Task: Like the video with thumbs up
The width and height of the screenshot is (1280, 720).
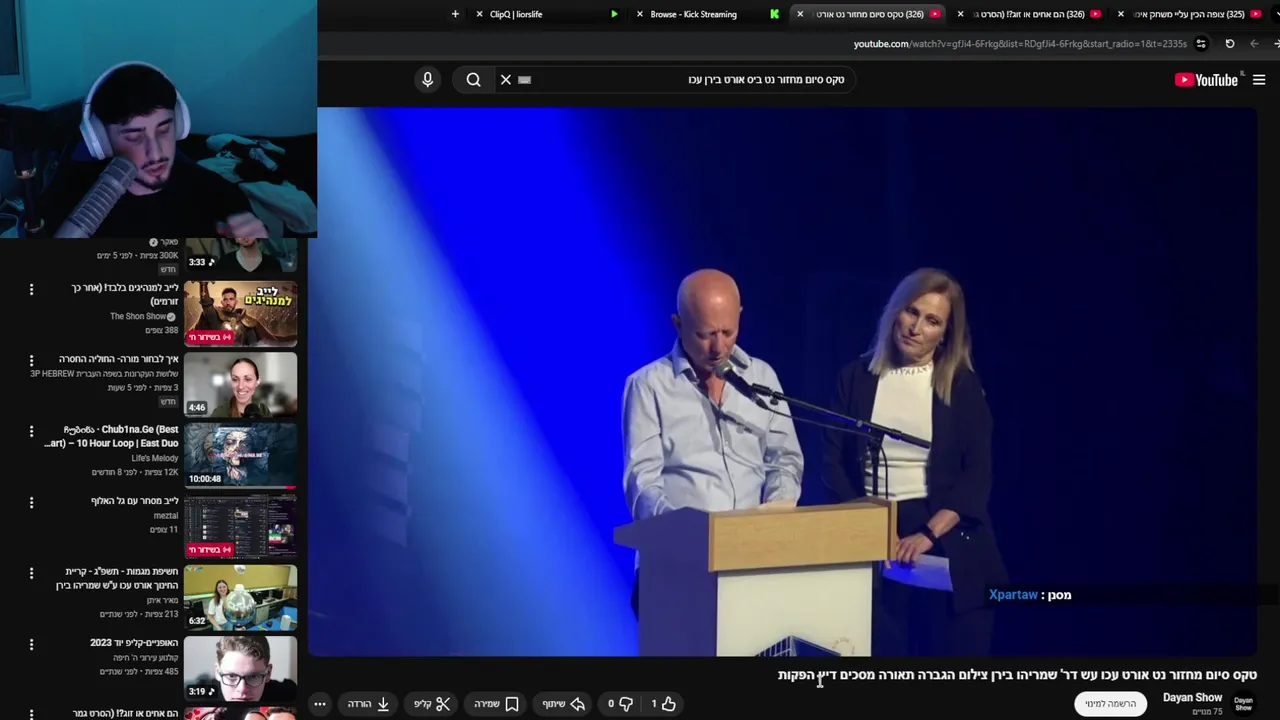Action: [664, 704]
